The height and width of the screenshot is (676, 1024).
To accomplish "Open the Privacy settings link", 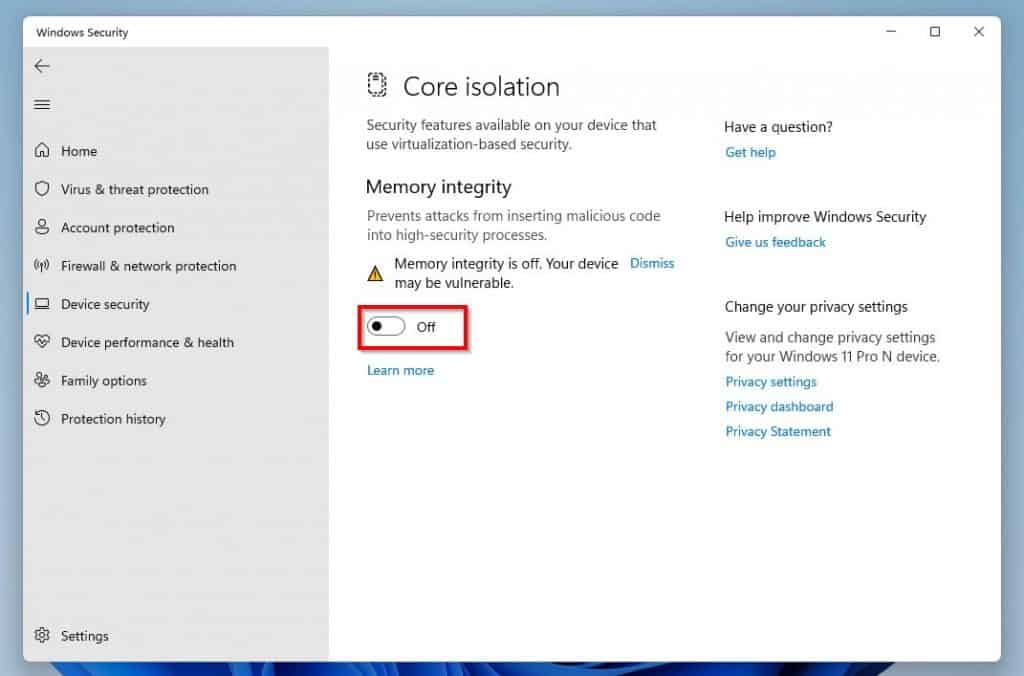I will [x=771, y=381].
